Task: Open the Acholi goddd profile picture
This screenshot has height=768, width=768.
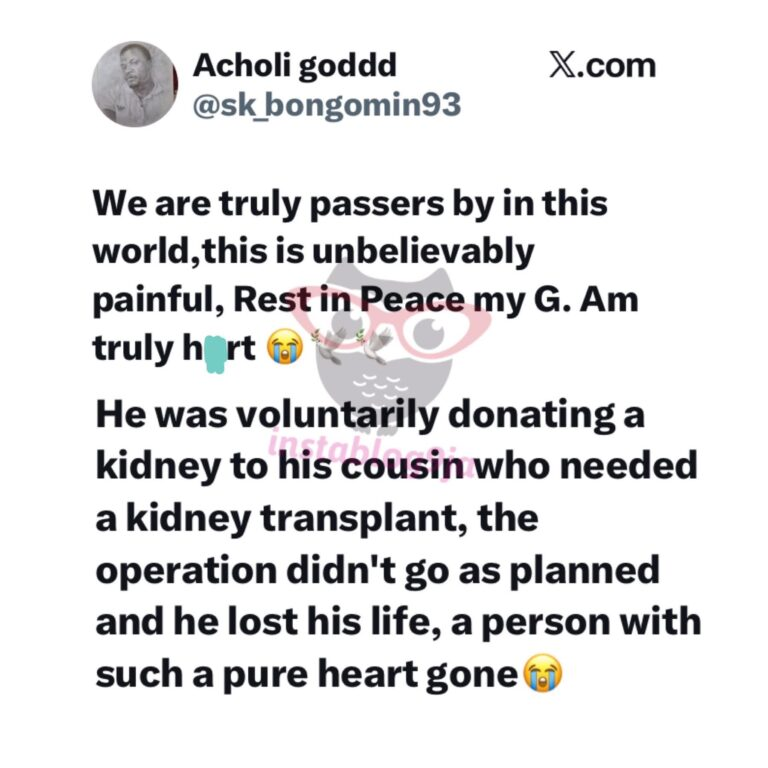Action: [134, 84]
